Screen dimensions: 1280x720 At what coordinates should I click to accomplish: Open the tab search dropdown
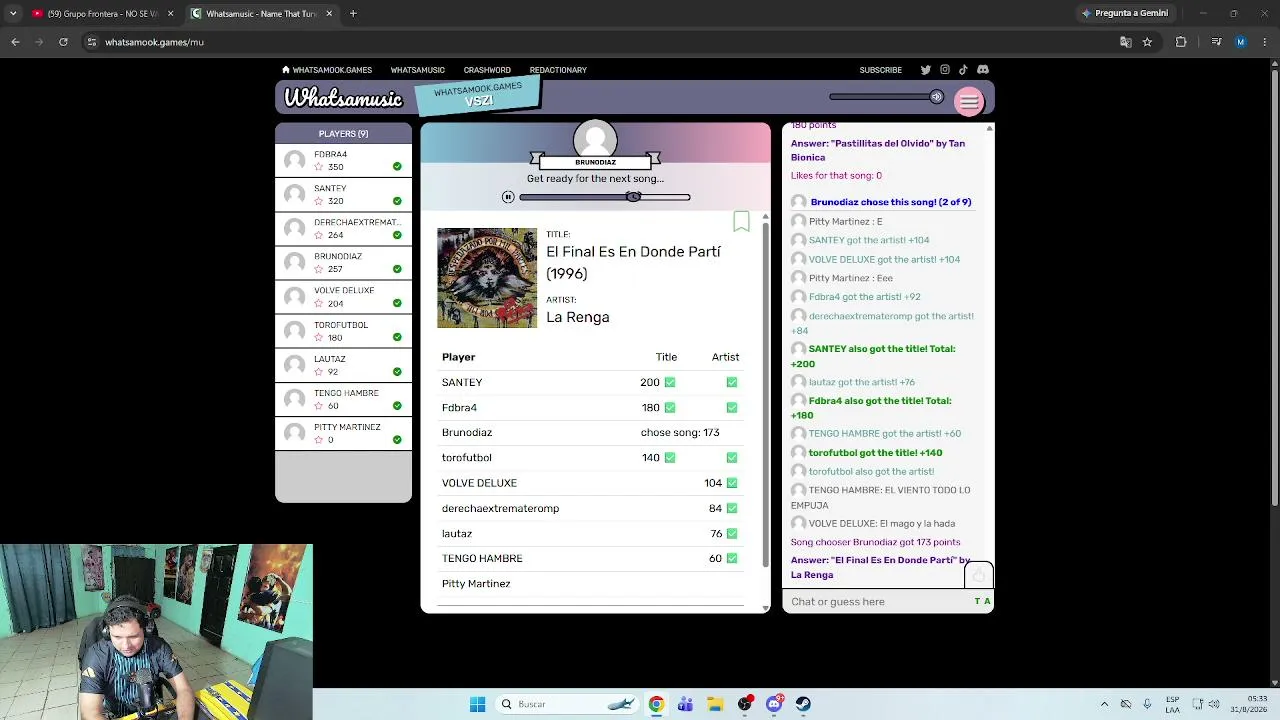[12, 14]
